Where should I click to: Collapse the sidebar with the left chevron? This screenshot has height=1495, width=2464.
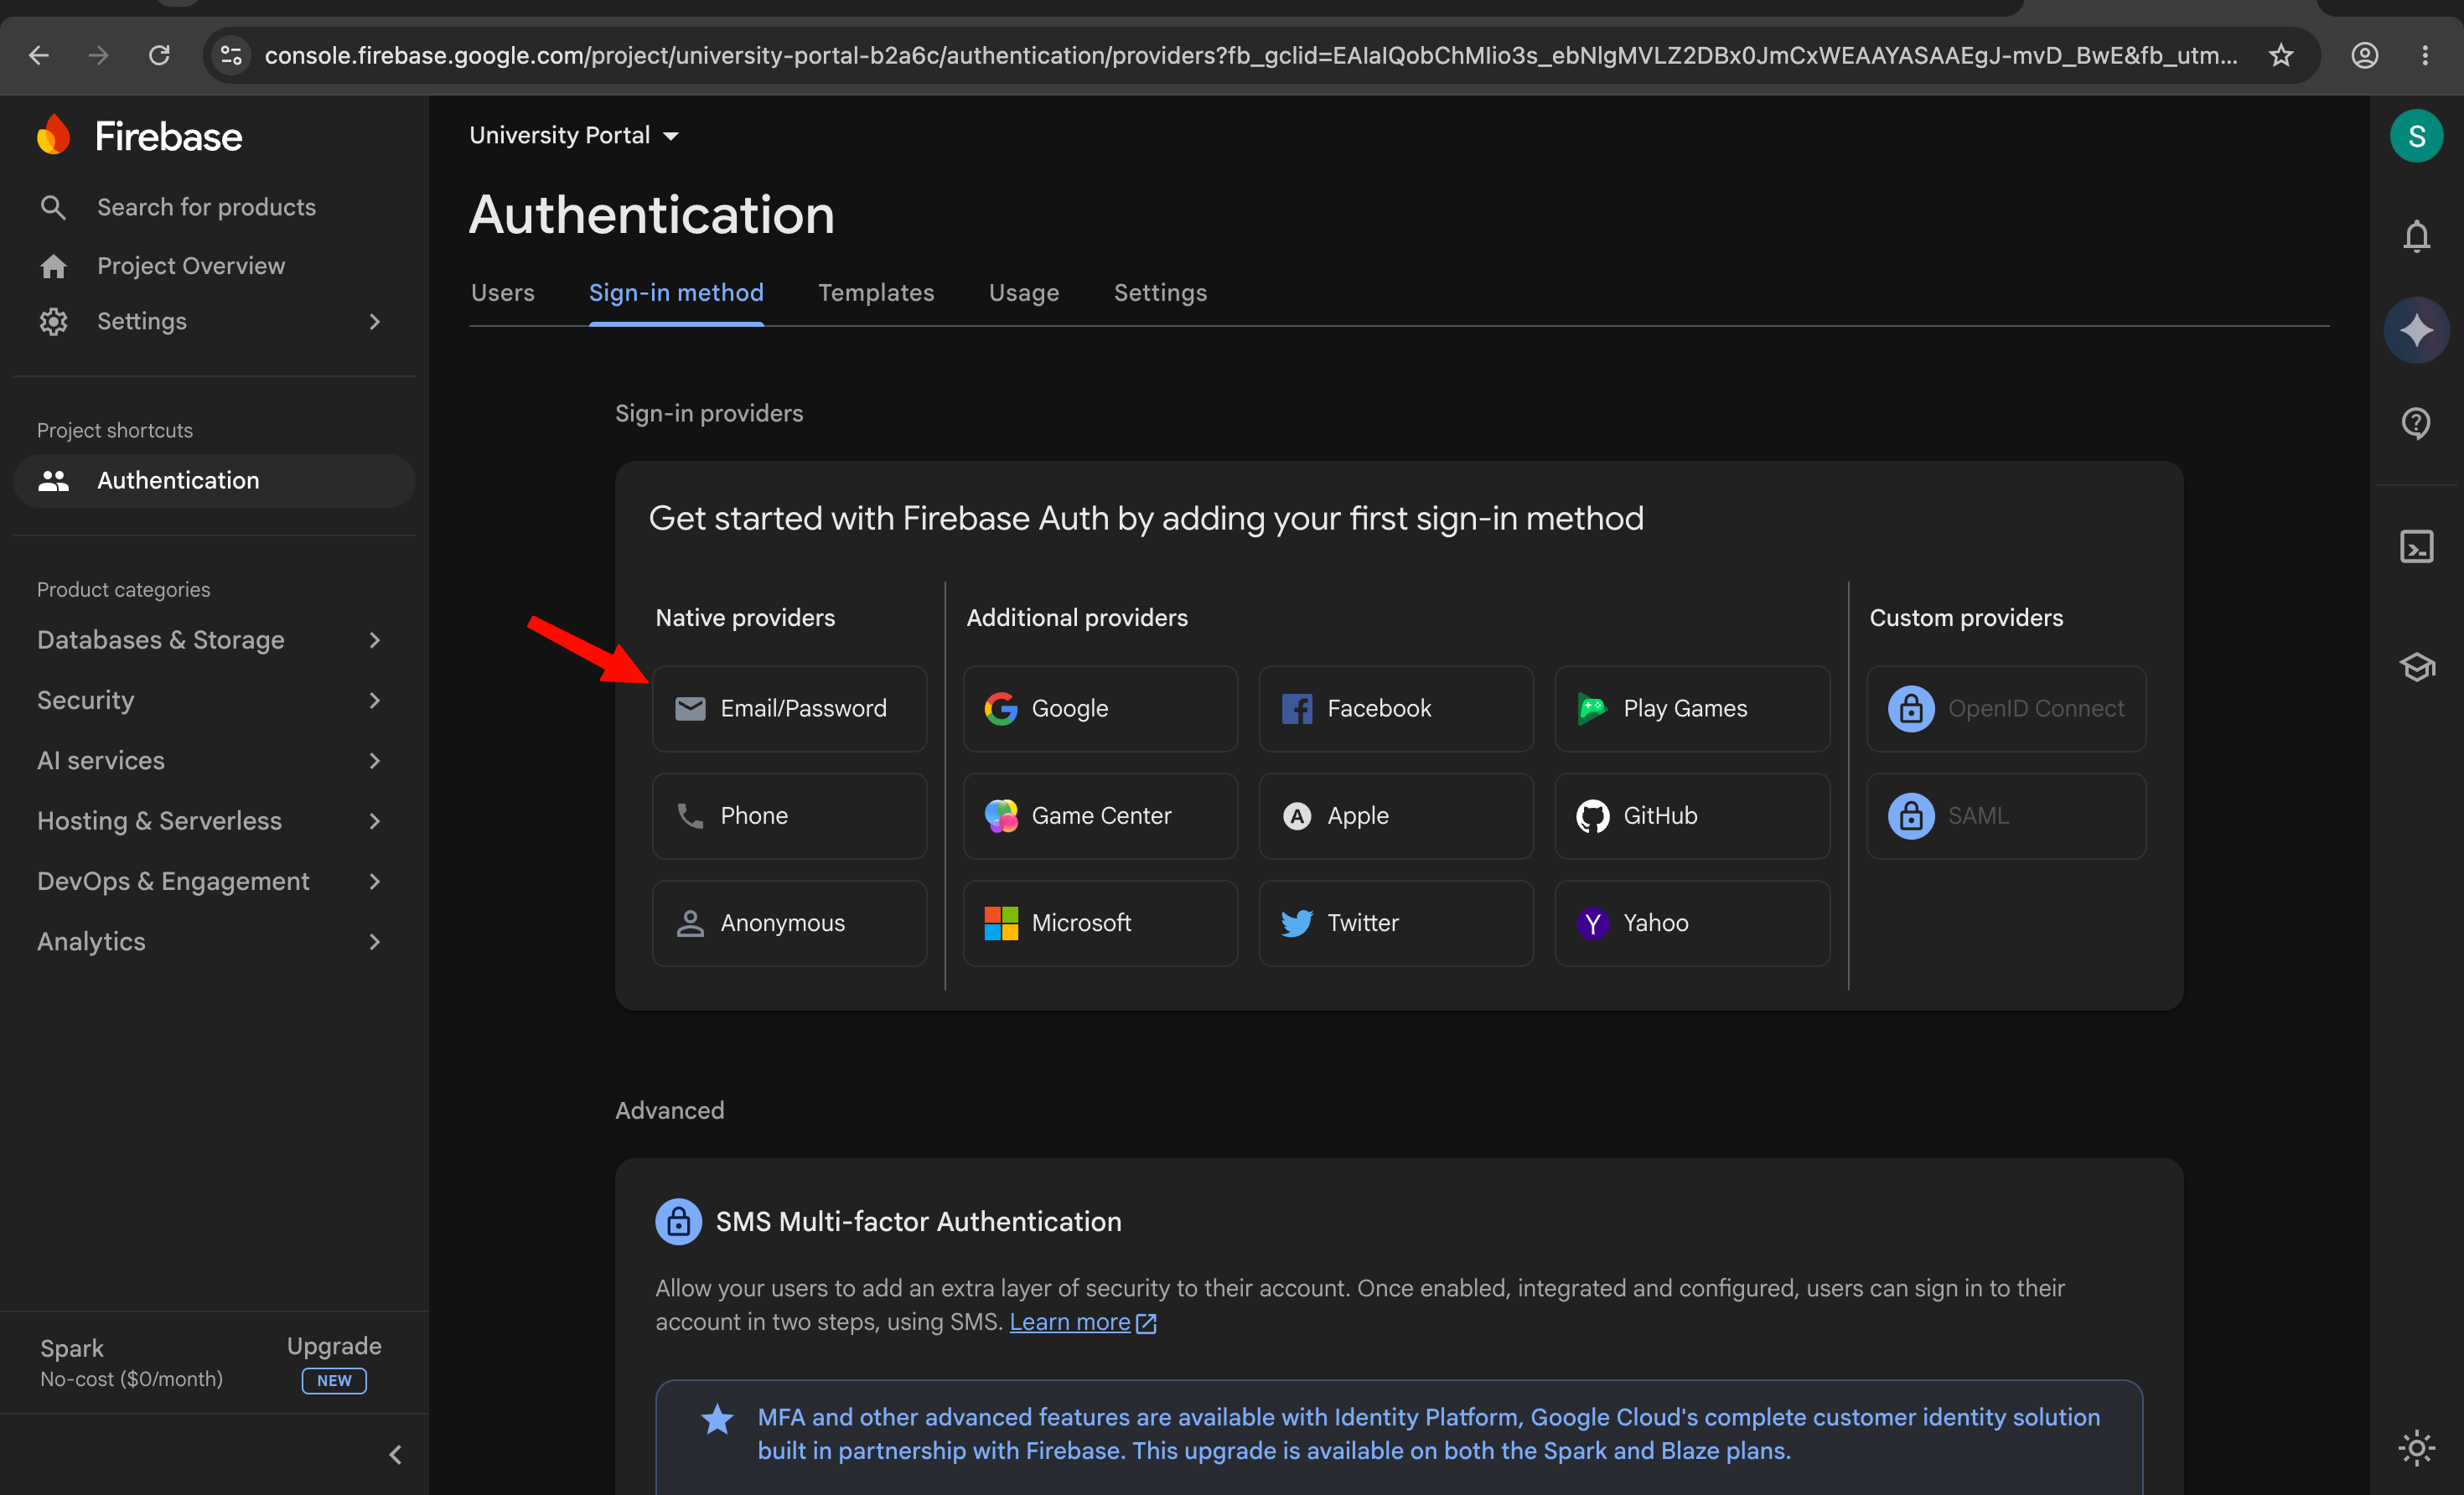click(x=395, y=1454)
